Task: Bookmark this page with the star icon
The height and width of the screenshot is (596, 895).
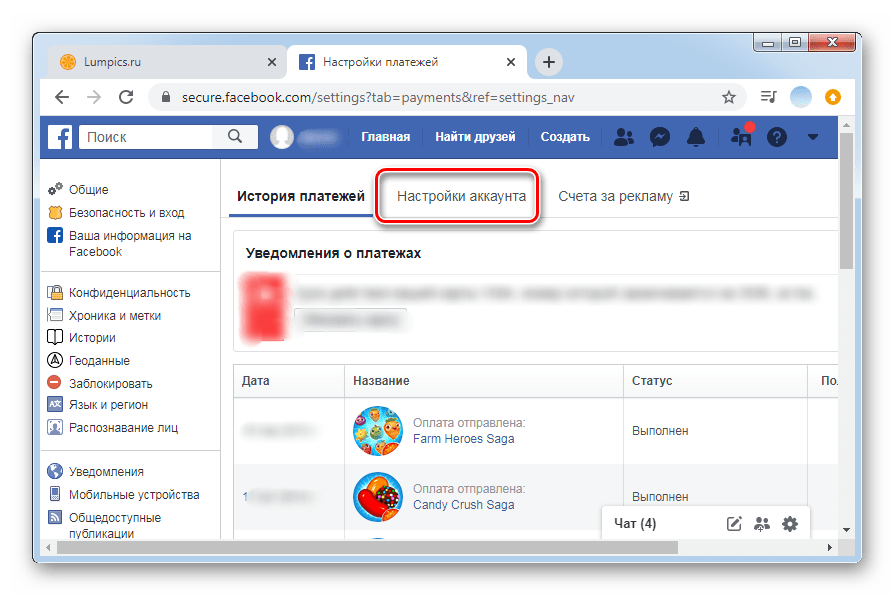Action: click(728, 98)
